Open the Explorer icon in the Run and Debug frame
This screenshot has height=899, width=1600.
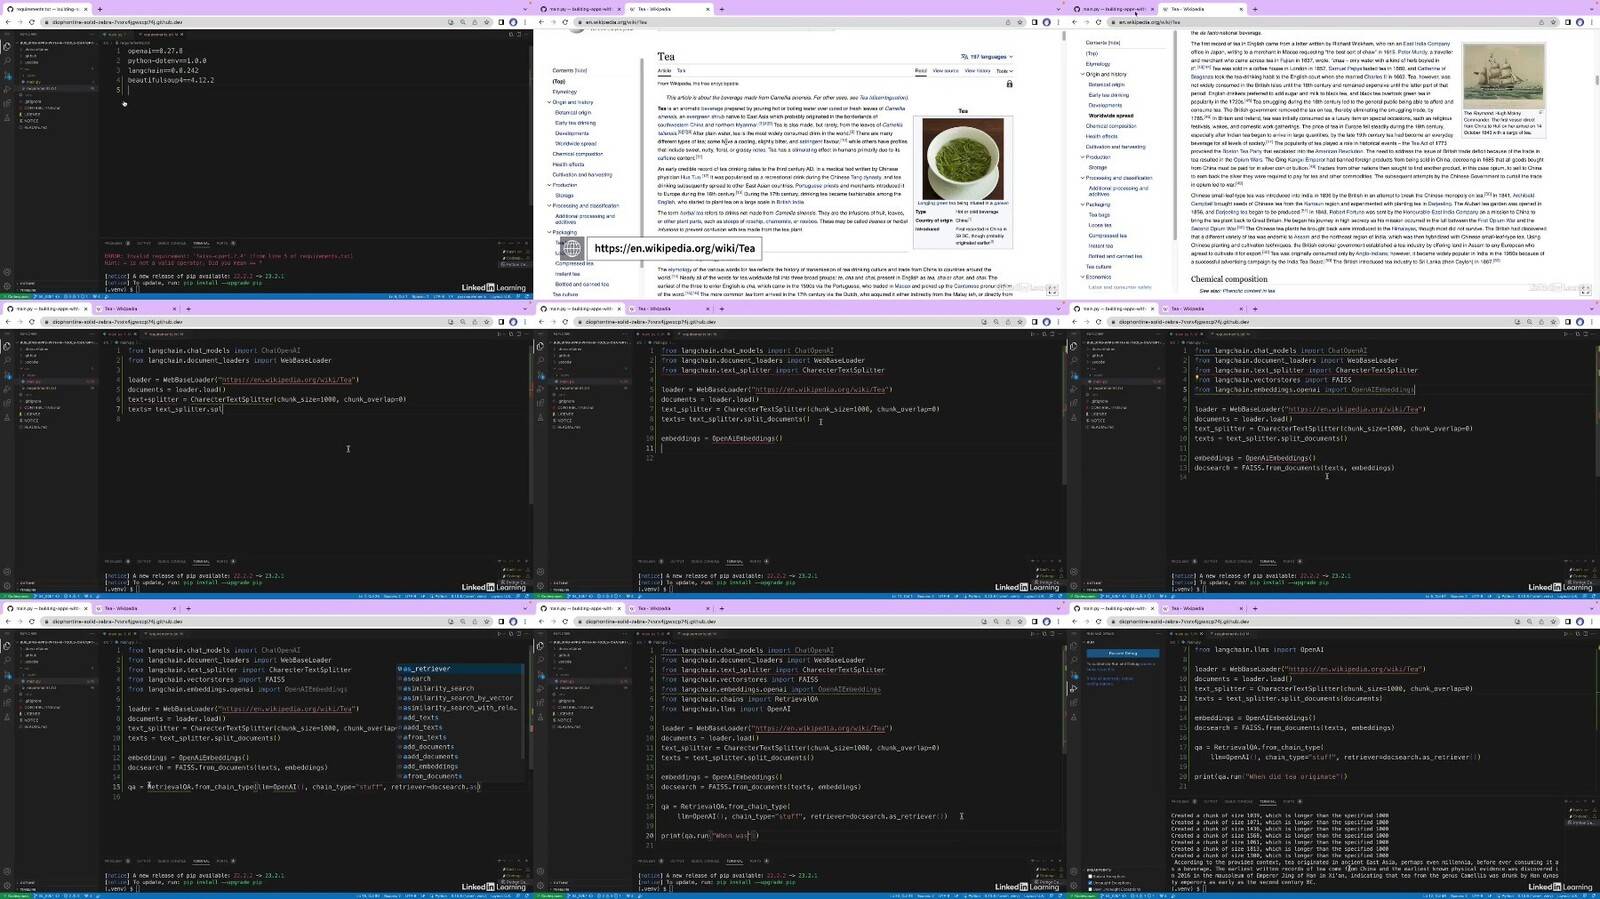[1074, 646]
